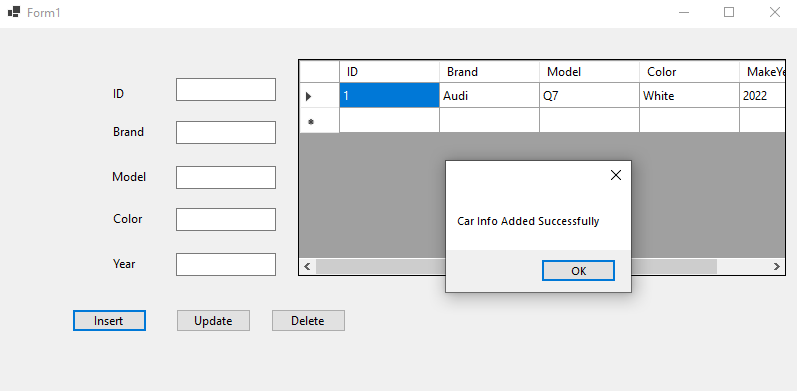Click the Update button
The width and height of the screenshot is (797, 391).
[213, 321]
